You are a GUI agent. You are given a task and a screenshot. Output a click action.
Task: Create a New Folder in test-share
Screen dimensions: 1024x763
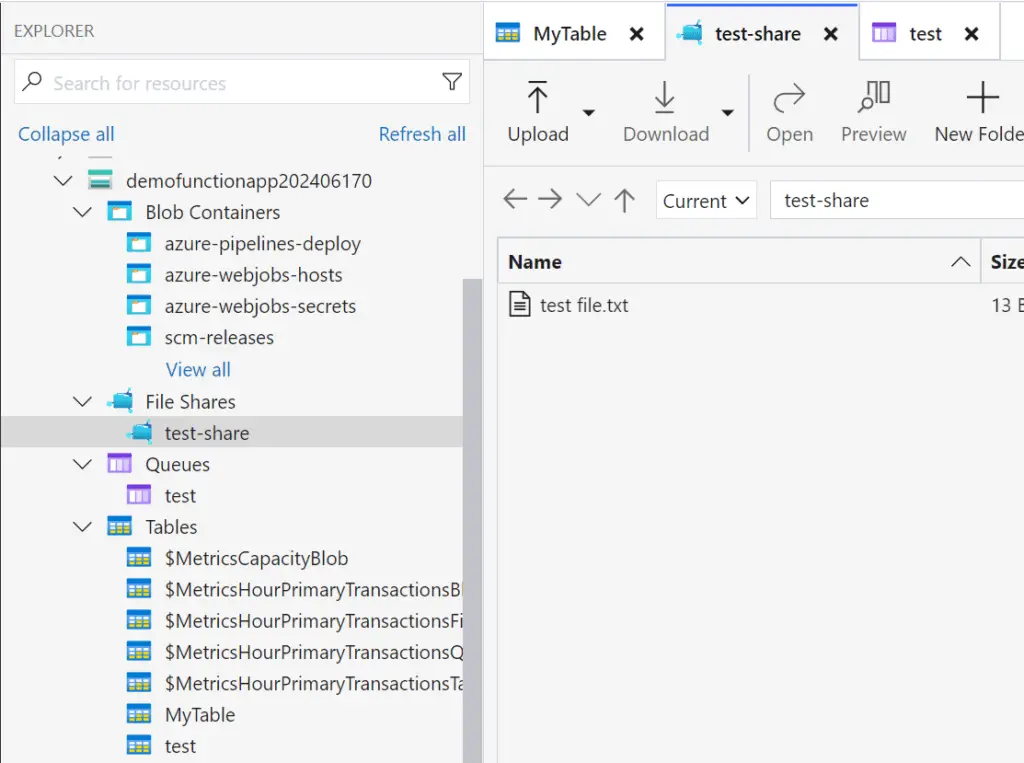click(x=981, y=110)
